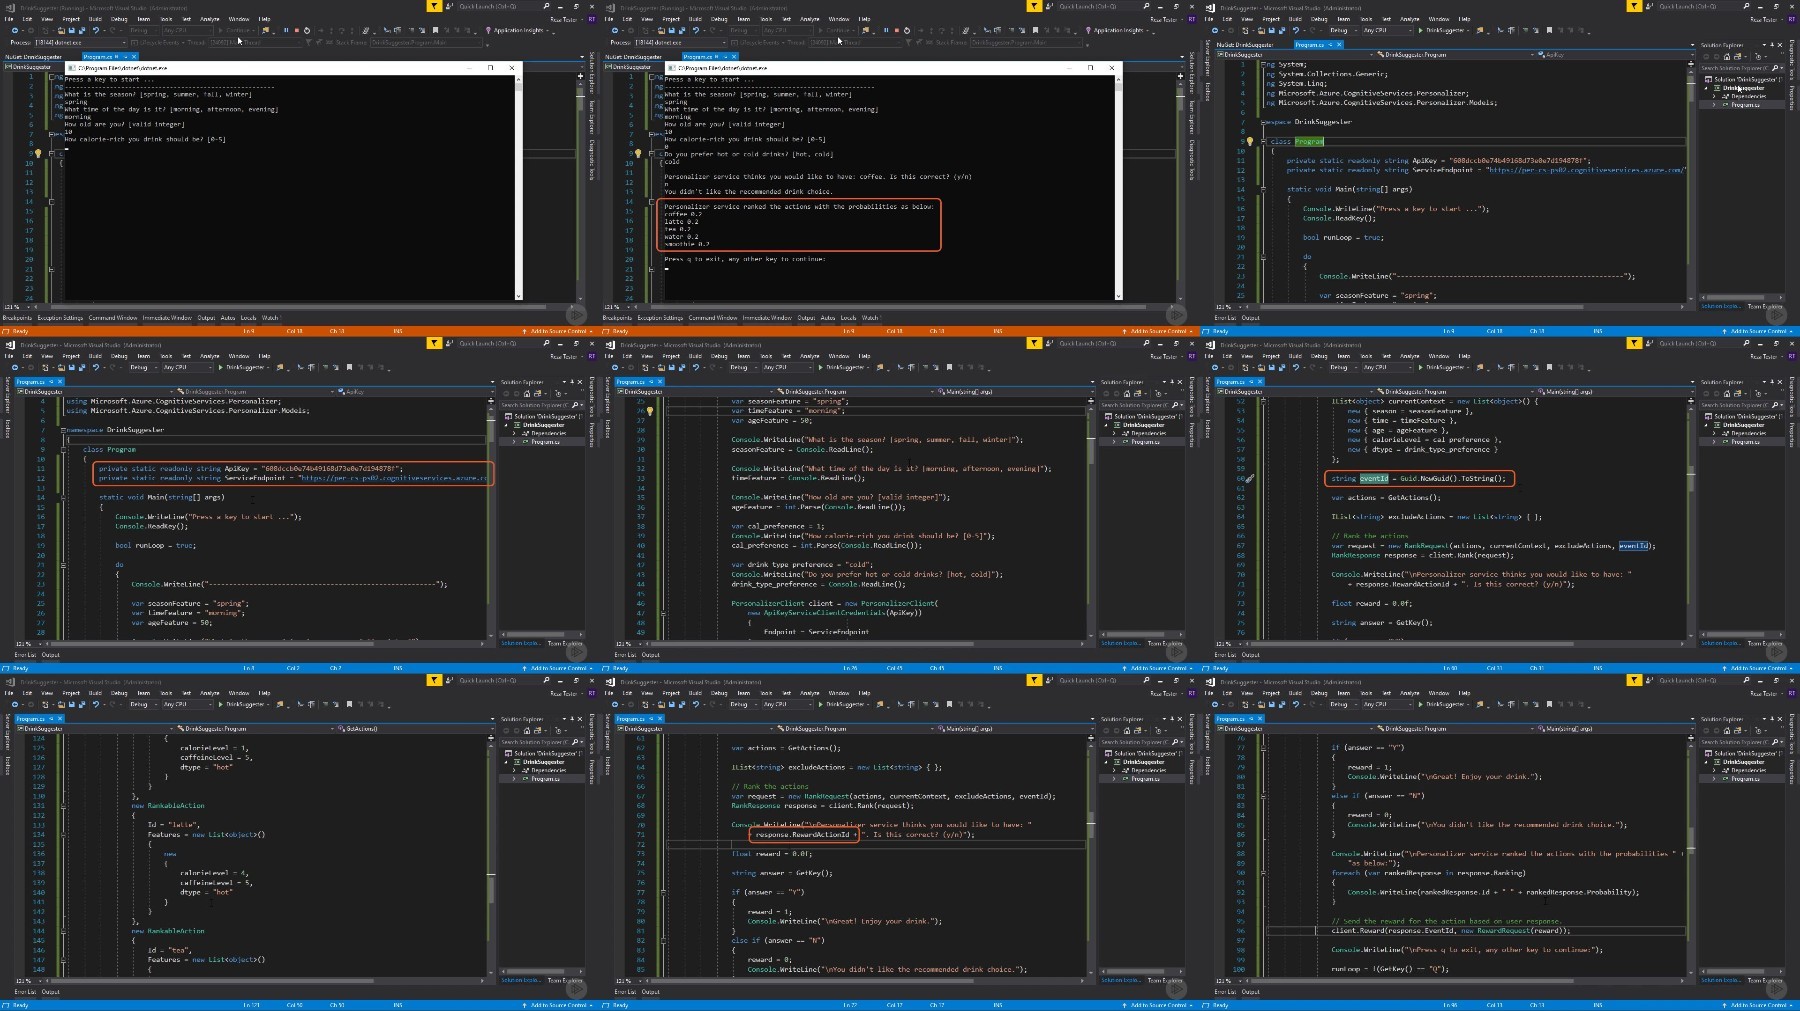Open DrinkSuggester.Program type dropdown in boxed-ApiKey screenshot
The width and height of the screenshot is (1800, 1011).
point(255,391)
